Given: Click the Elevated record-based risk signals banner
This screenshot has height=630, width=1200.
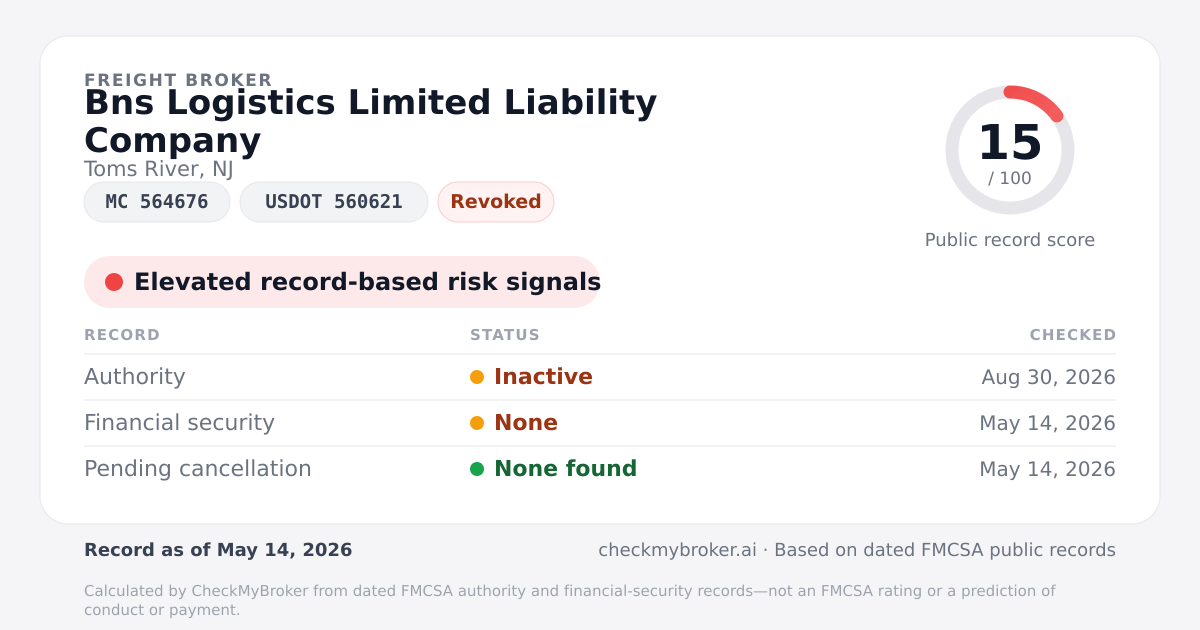Looking at the screenshot, I should coord(342,282).
